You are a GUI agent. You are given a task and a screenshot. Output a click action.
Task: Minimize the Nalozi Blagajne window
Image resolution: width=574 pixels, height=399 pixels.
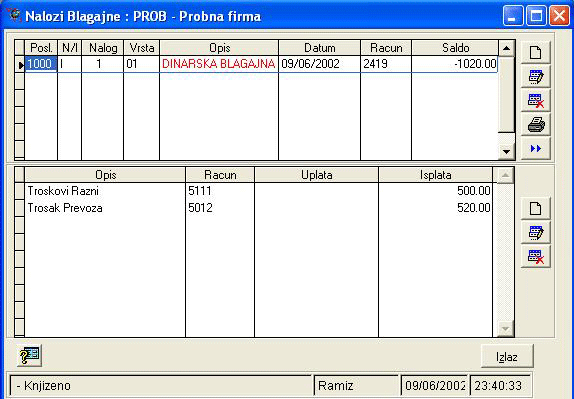(513, 16)
